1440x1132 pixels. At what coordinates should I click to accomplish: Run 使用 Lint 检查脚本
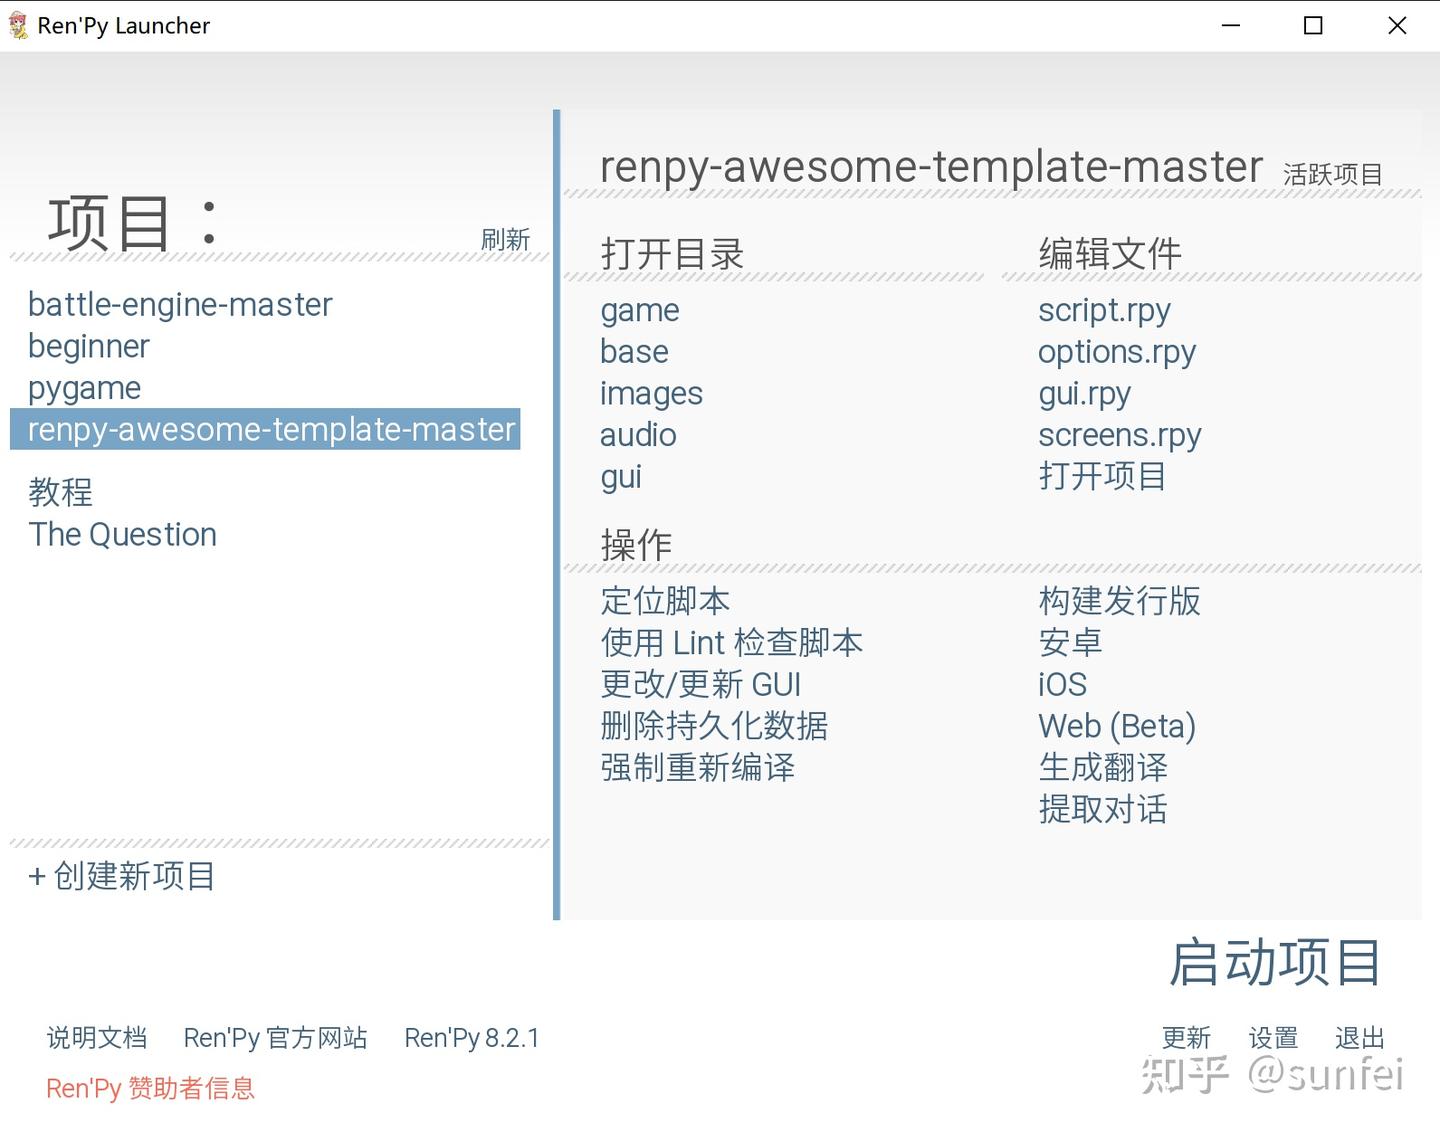[x=731, y=643]
